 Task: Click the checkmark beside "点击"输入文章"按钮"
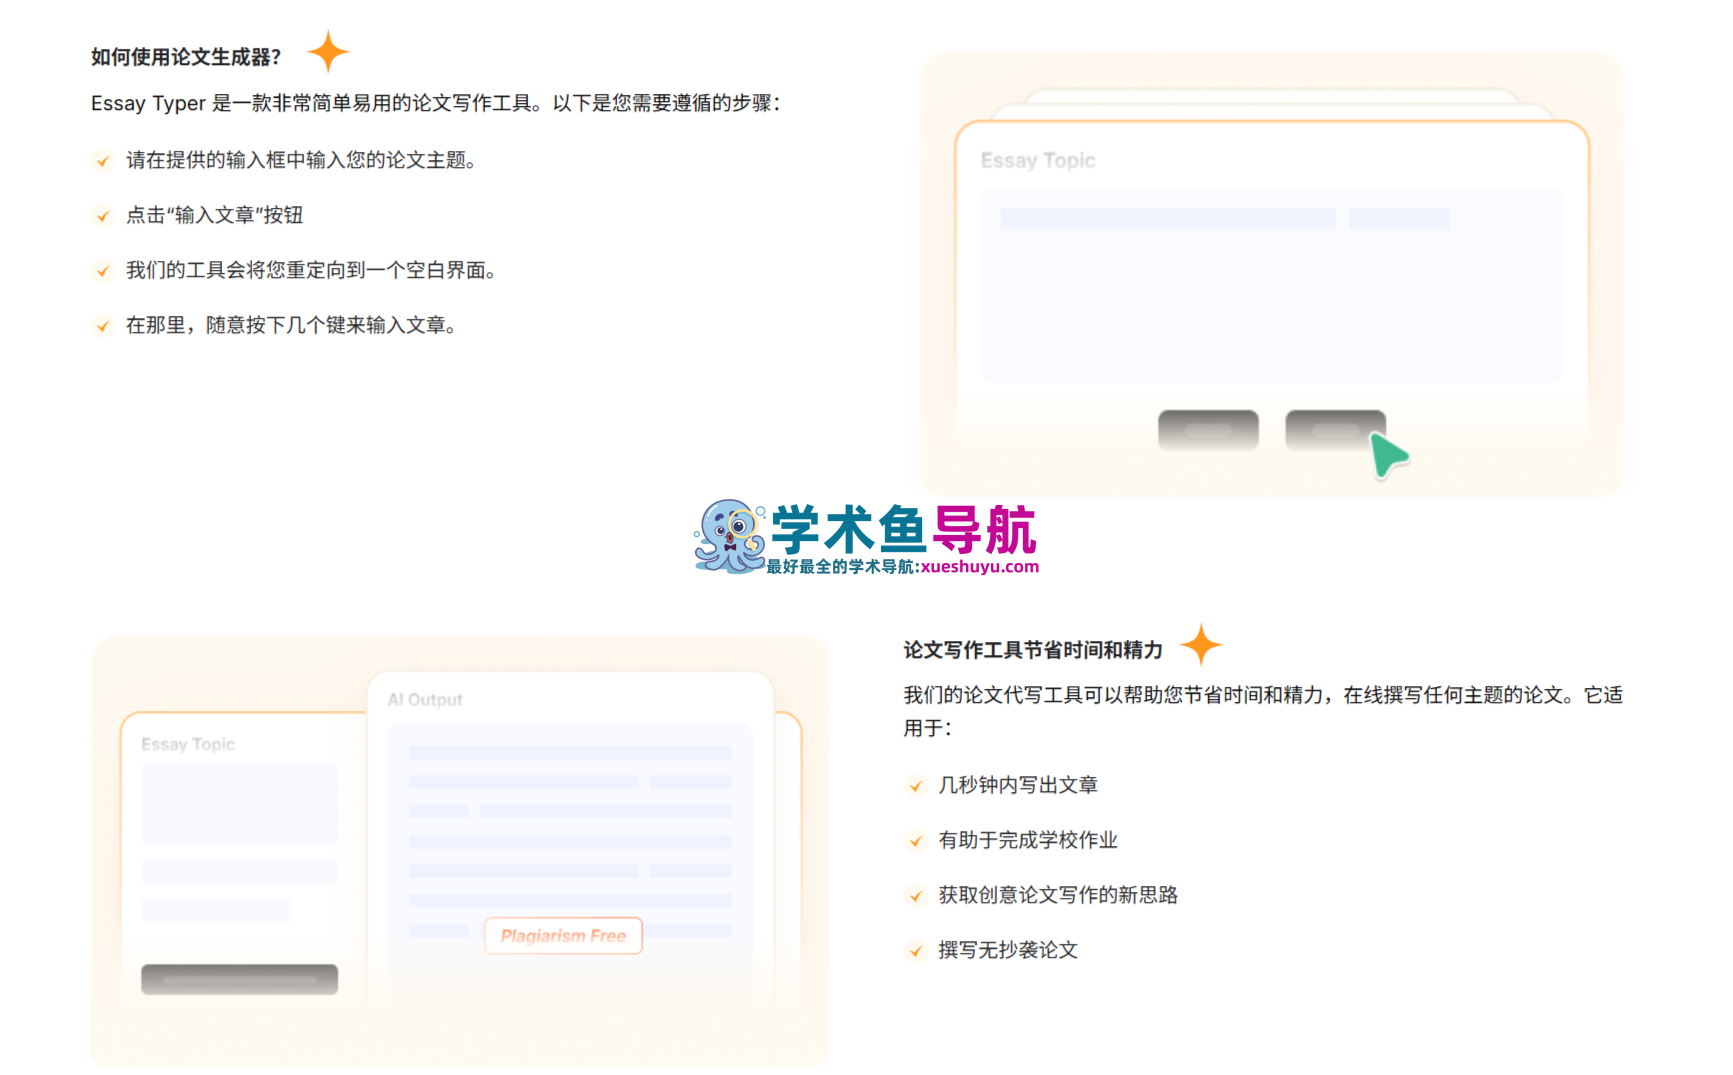(103, 216)
